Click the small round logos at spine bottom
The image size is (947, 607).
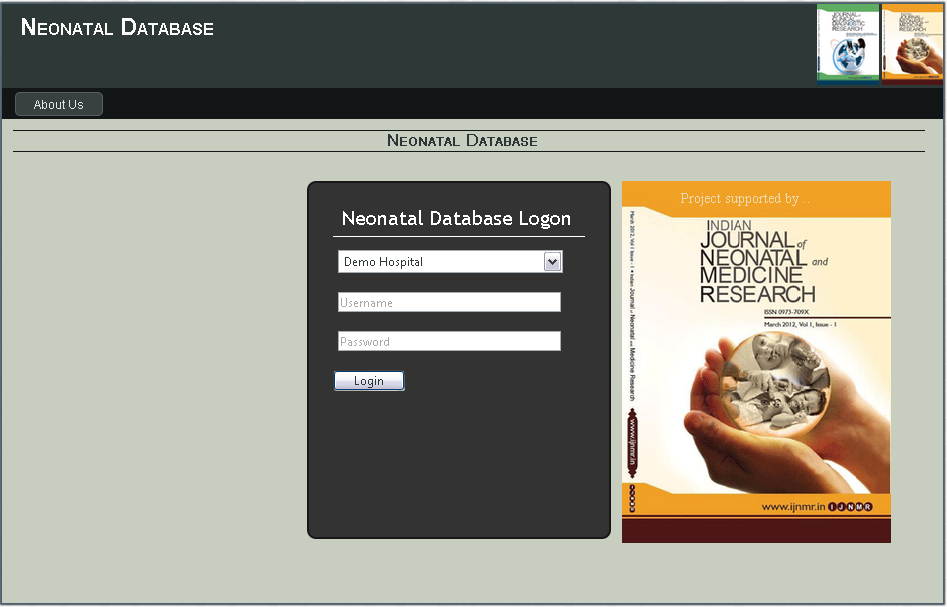click(633, 494)
